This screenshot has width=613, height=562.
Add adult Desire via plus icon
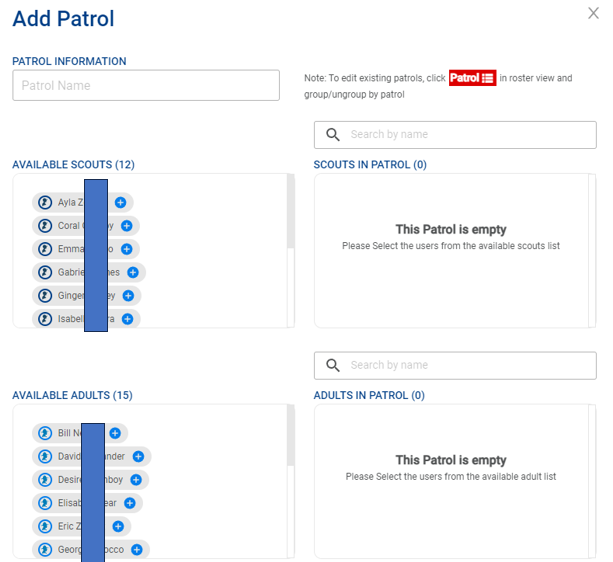(133, 480)
